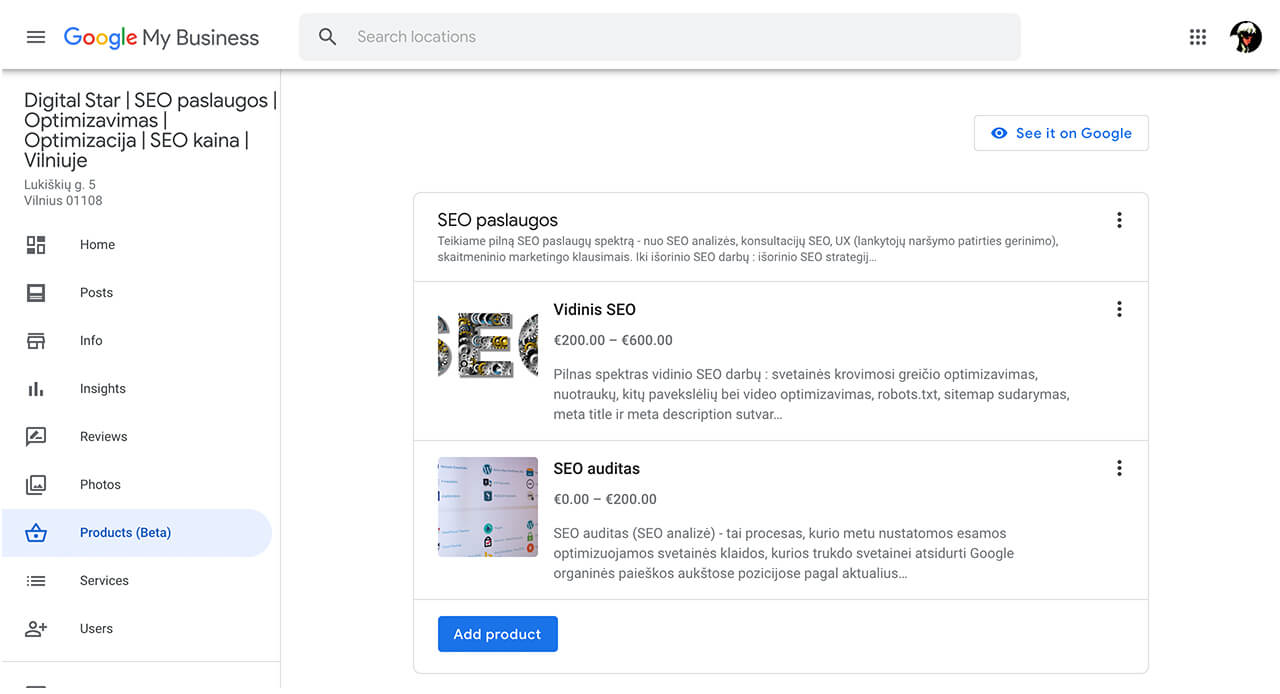Click the search magnifier icon

tap(327, 37)
